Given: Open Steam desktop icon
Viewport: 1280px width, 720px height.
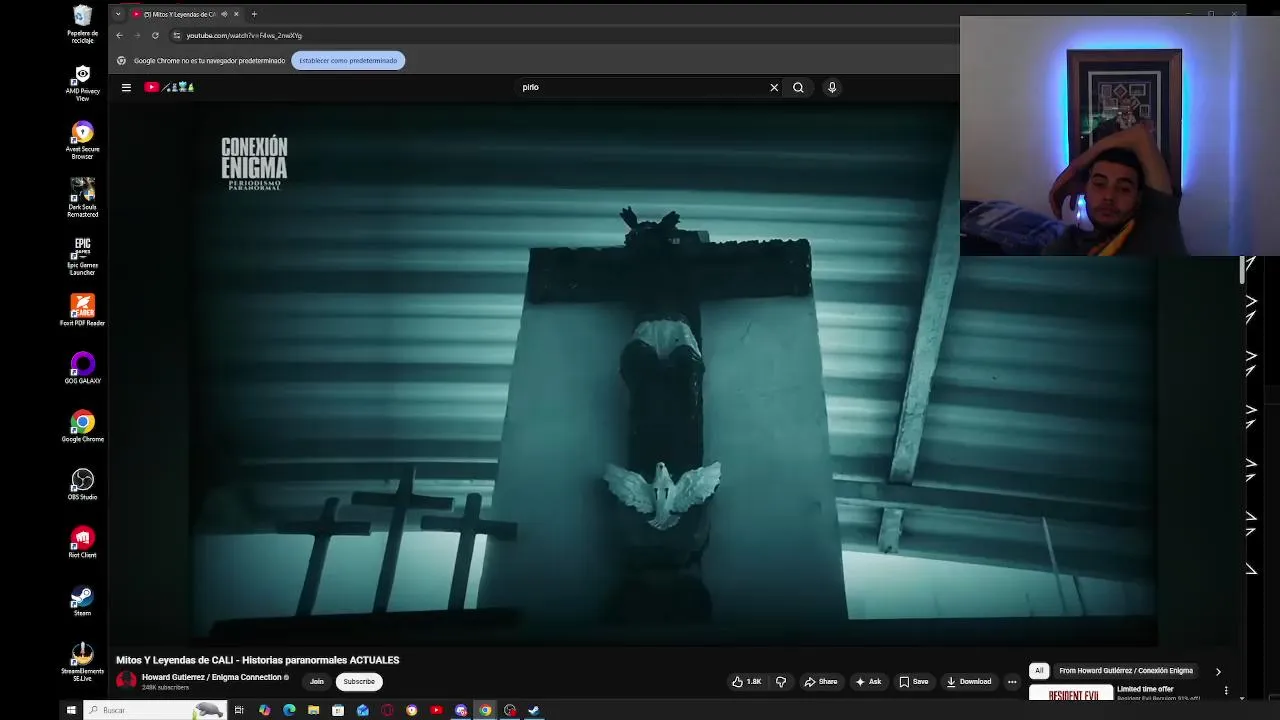Looking at the screenshot, I should 82,600.
